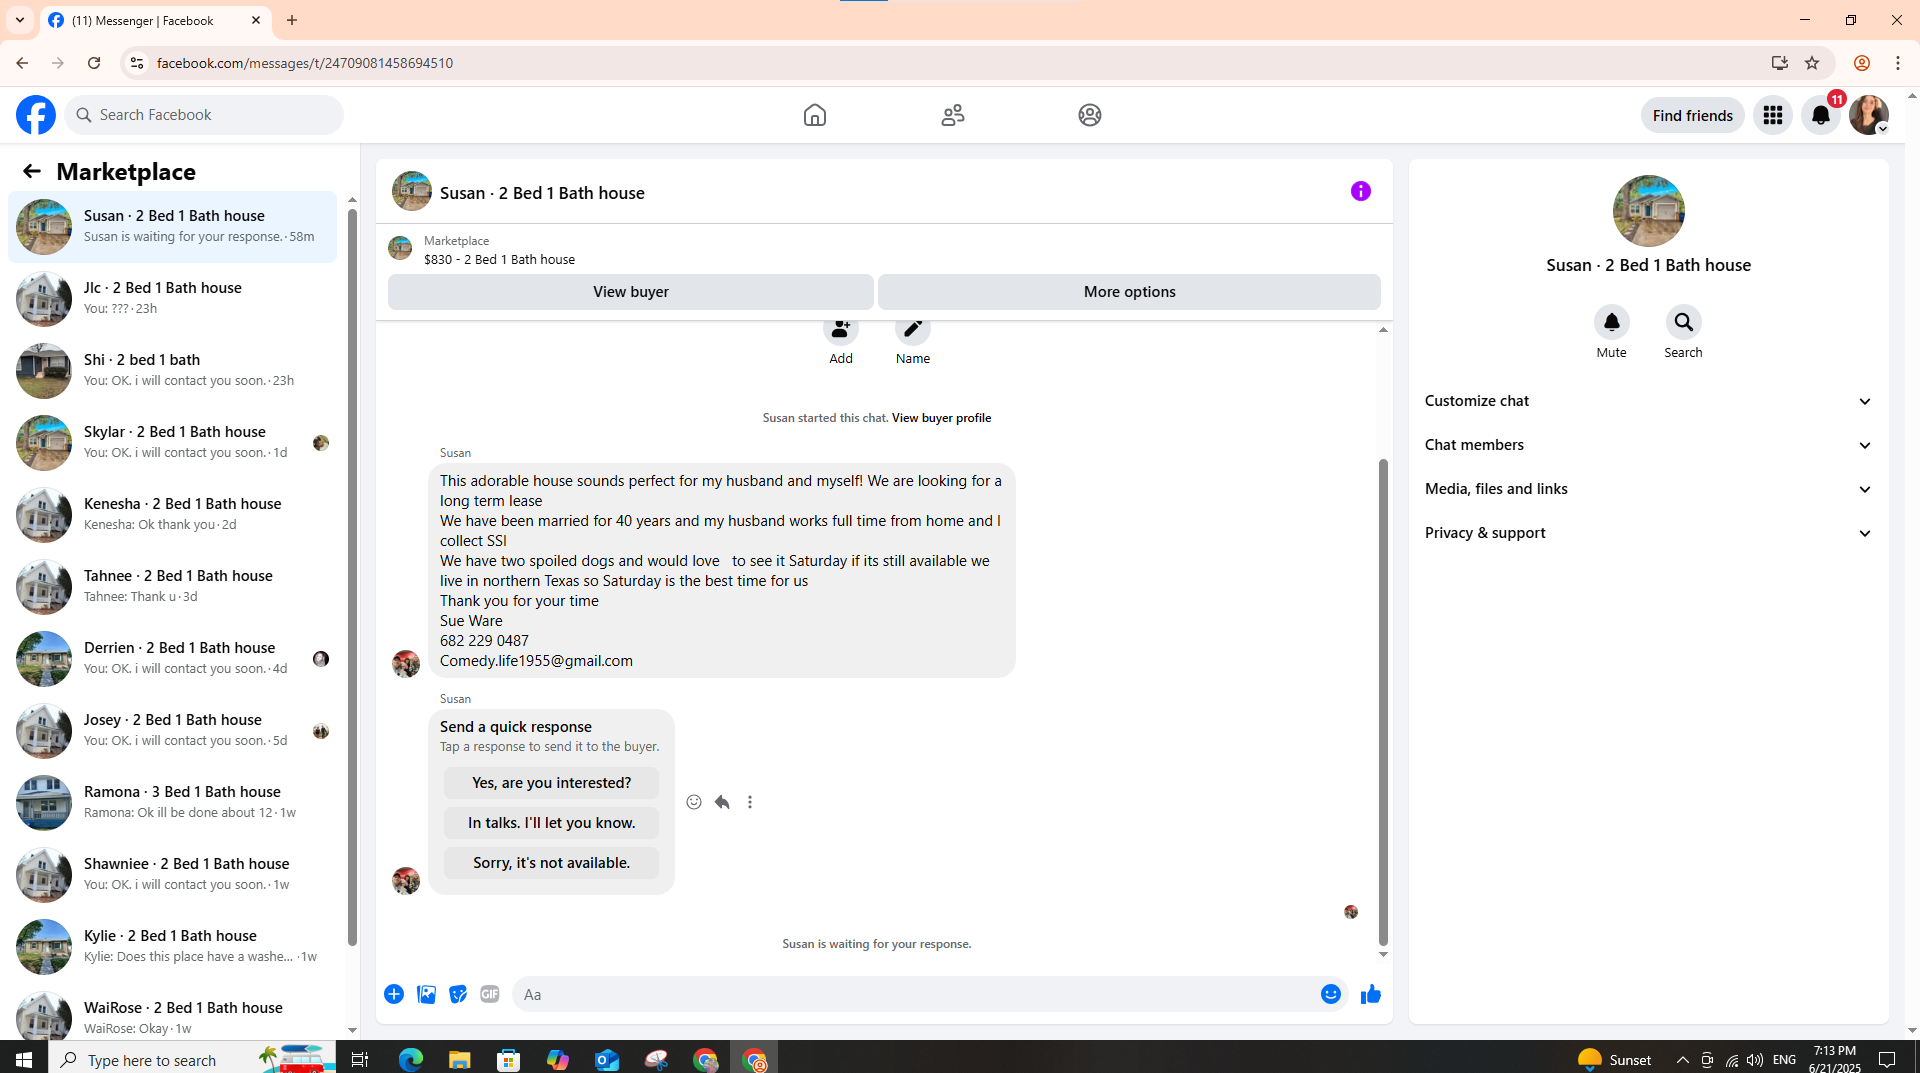
Task: Expand Customize chat section
Action: point(1649,401)
